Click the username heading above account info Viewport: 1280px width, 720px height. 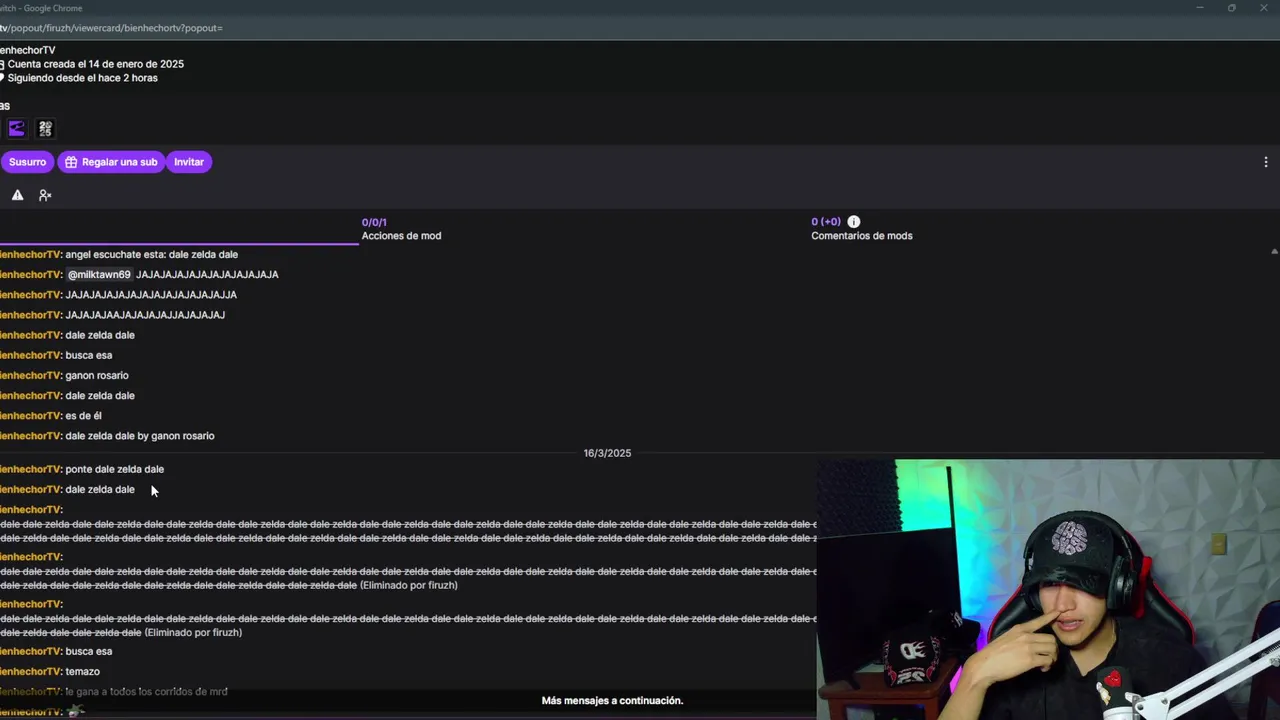(27, 50)
